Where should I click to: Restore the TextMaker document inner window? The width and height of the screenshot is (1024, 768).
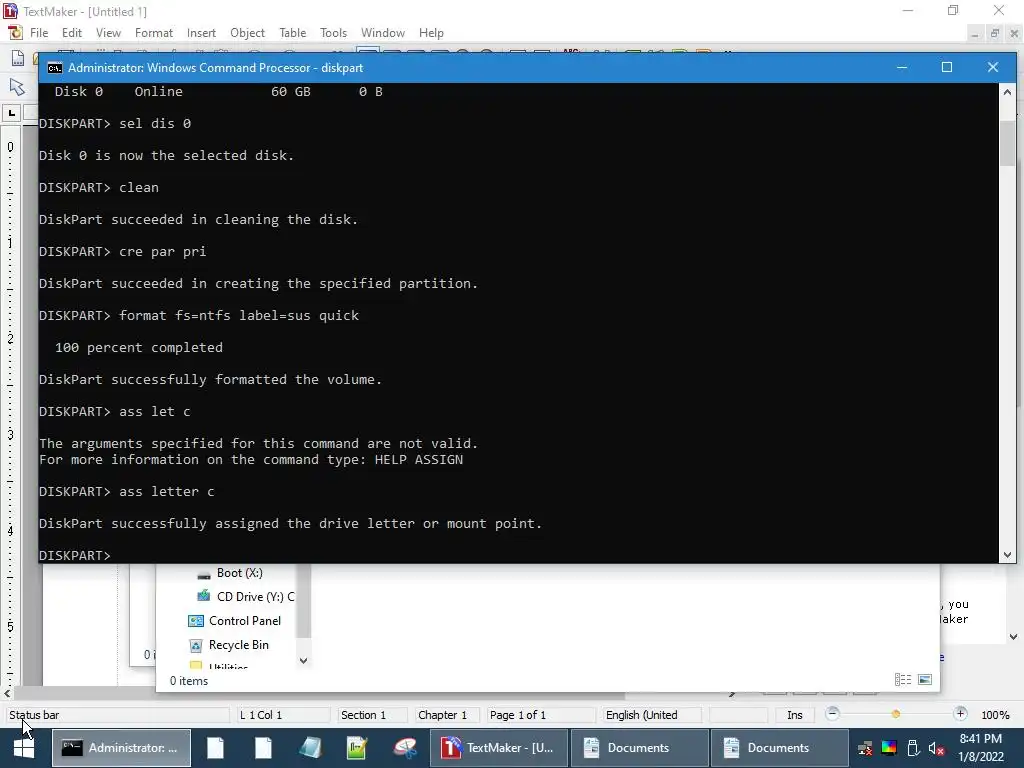click(x=995, y=33)
